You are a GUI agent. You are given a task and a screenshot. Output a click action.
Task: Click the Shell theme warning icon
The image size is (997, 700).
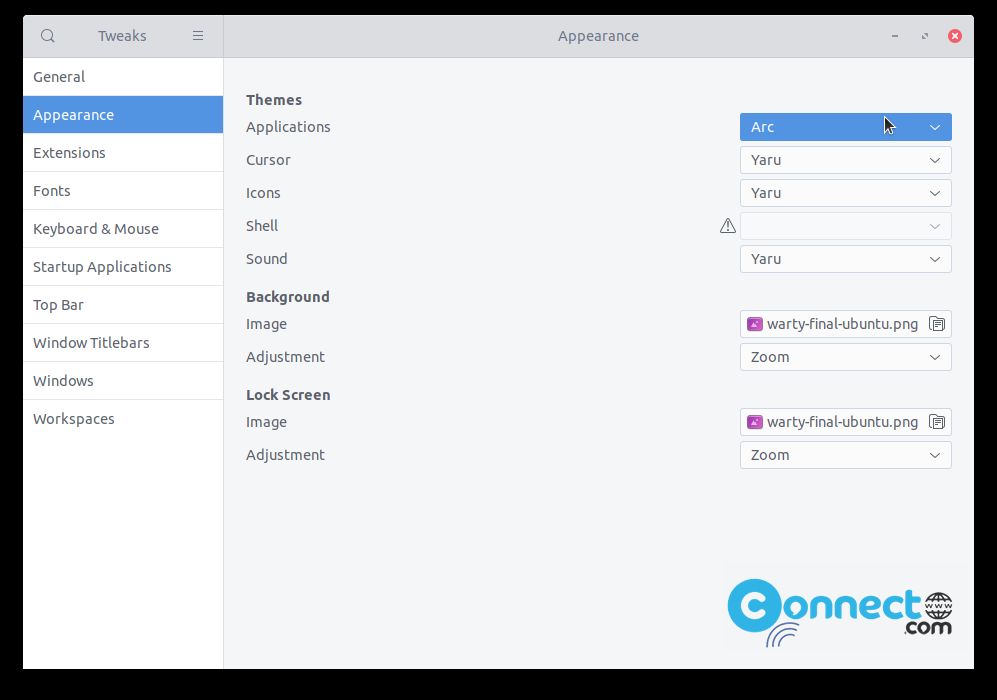click(x=728, y=226)
